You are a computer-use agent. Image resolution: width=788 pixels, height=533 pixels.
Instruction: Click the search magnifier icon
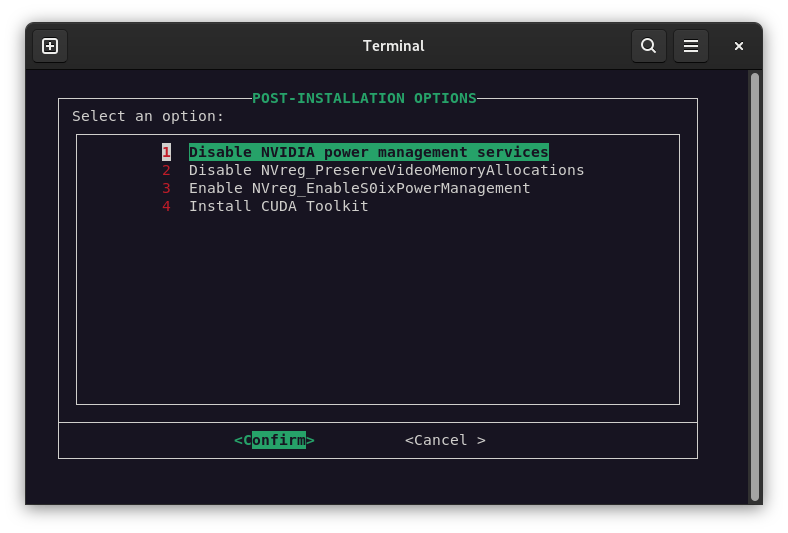(x=648, y=46)
